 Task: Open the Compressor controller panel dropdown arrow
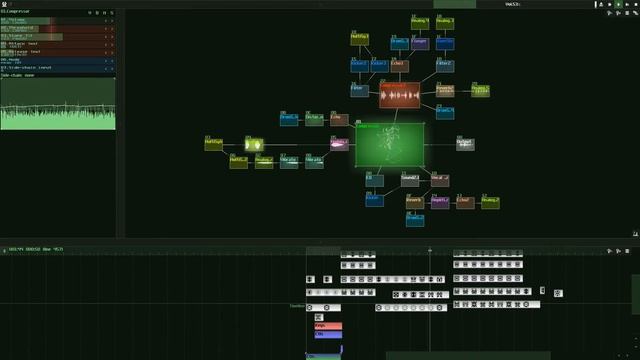(x=90, y=13)
